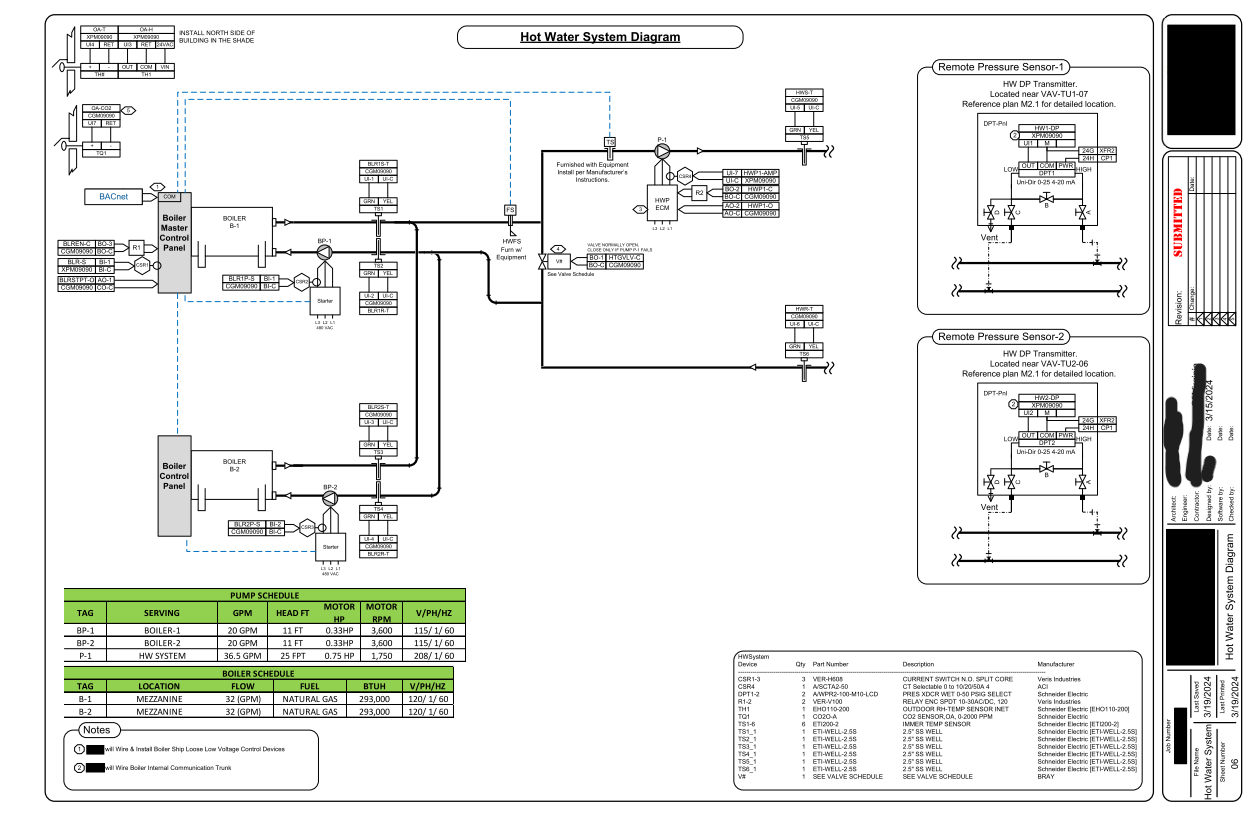Click the 'BLREN-C' point label
Image resolution: width=1257 pixels, height=813 pixels.
coord(77,243)
